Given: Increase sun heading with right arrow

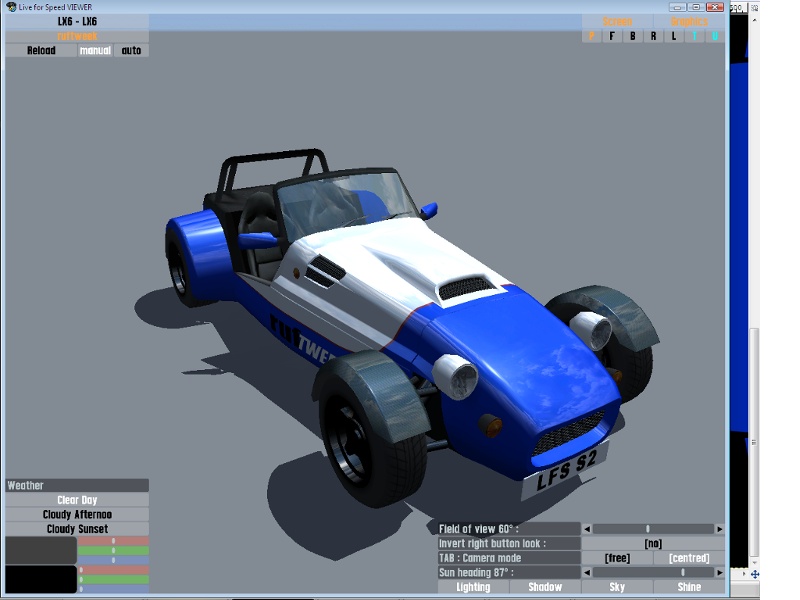Looking at the screenshot, I should coord(719,573).
